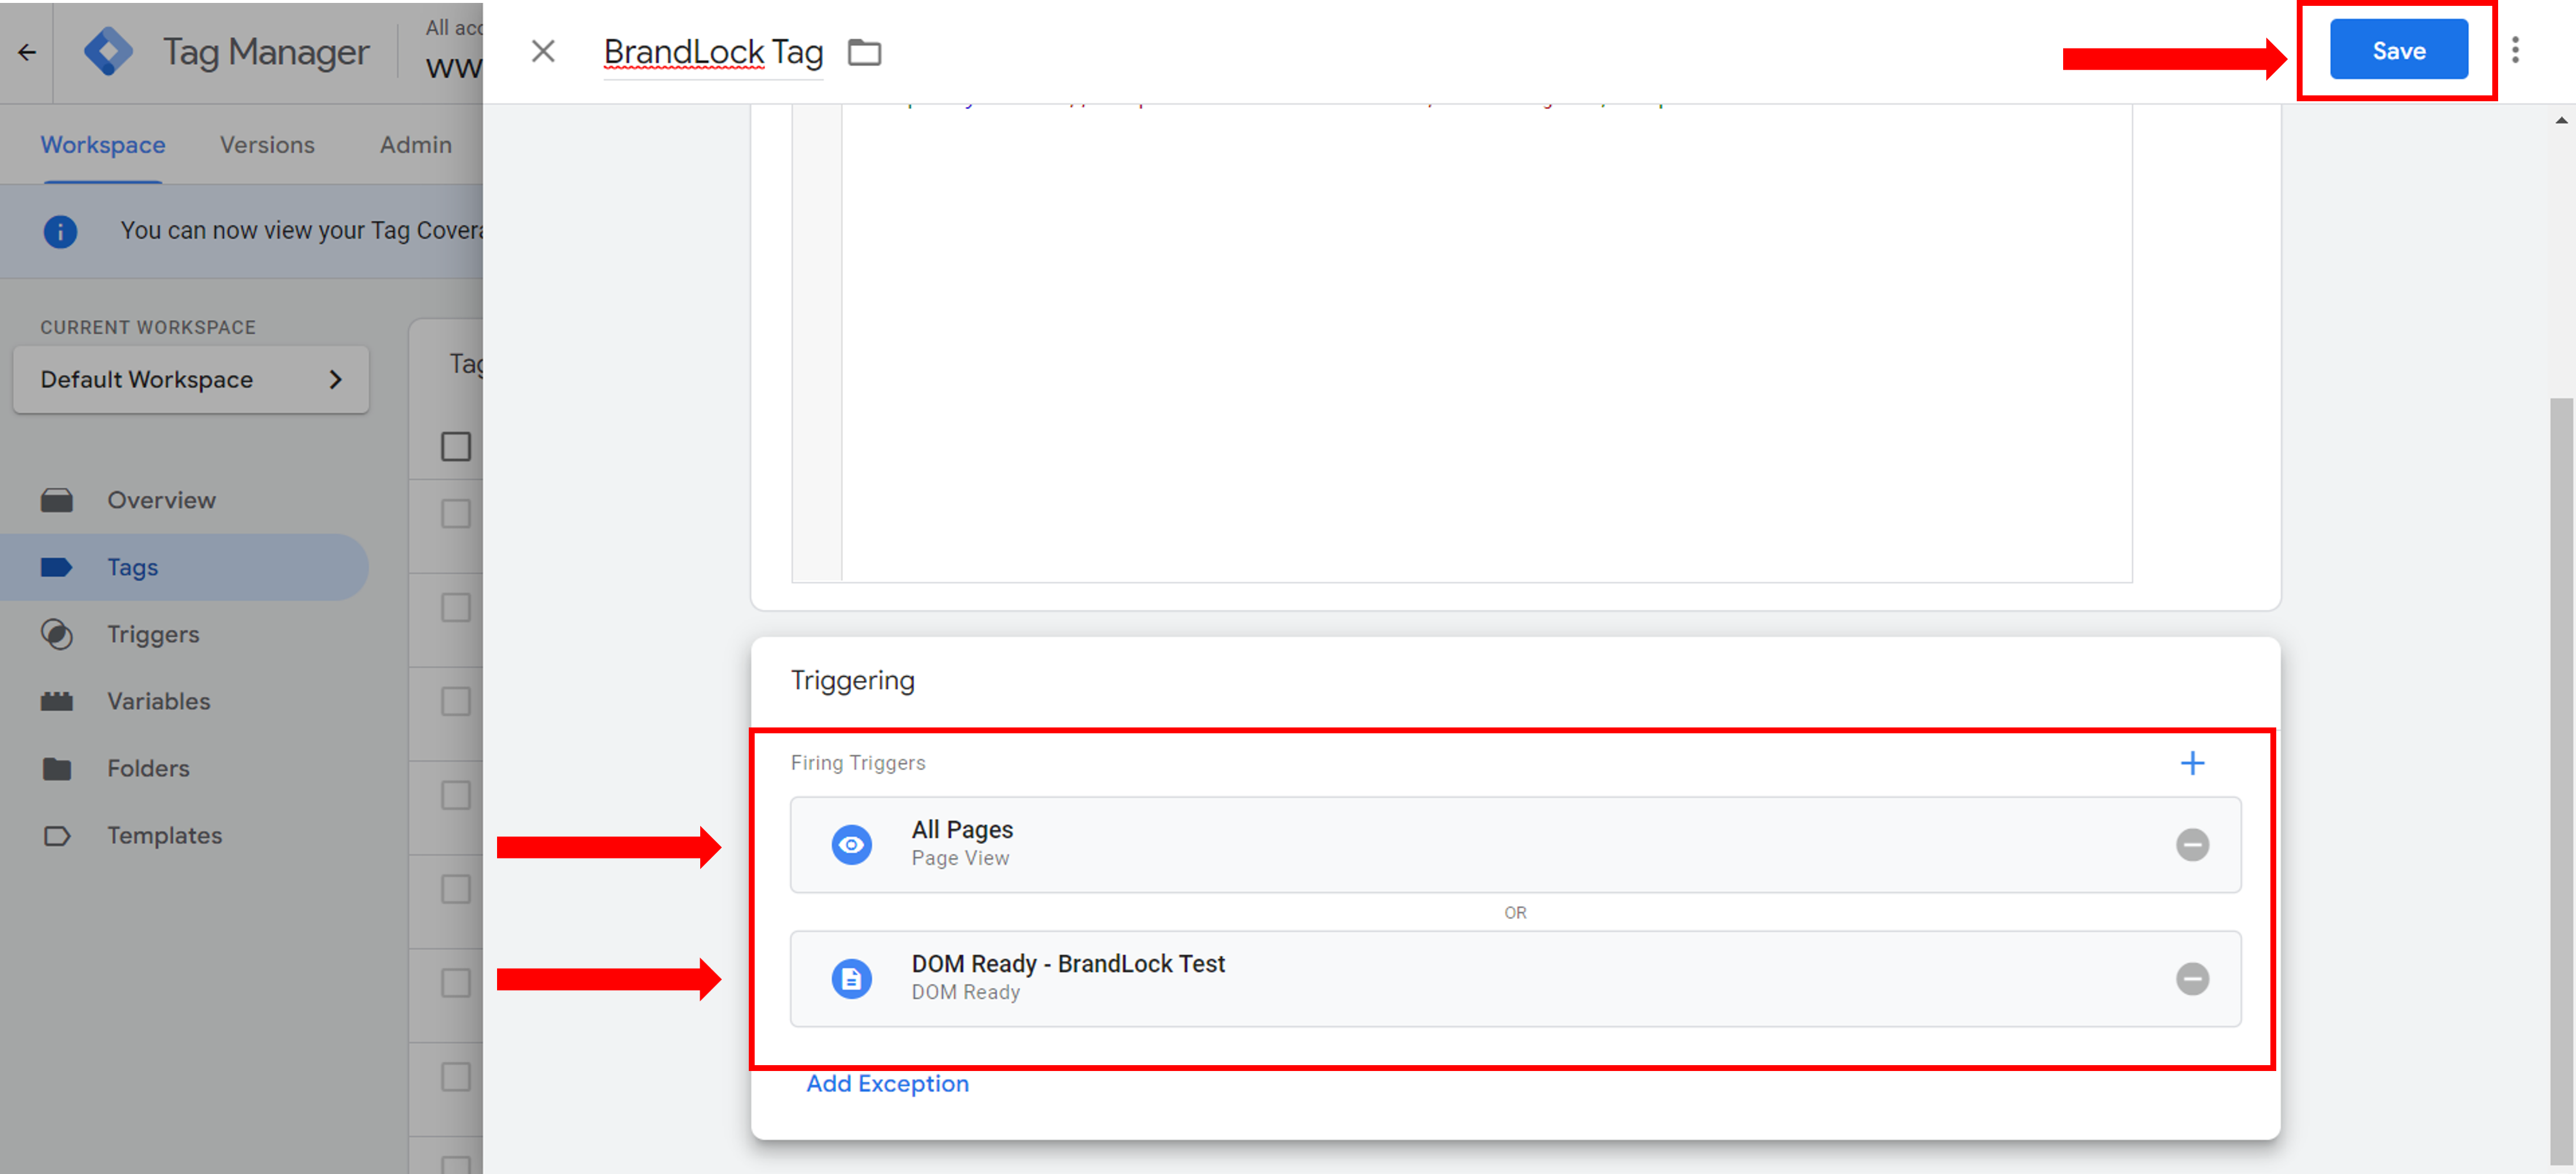Open the All Pages trigger entry
Viewport: 2576px width, 1174px height.
coord(1515,845)
